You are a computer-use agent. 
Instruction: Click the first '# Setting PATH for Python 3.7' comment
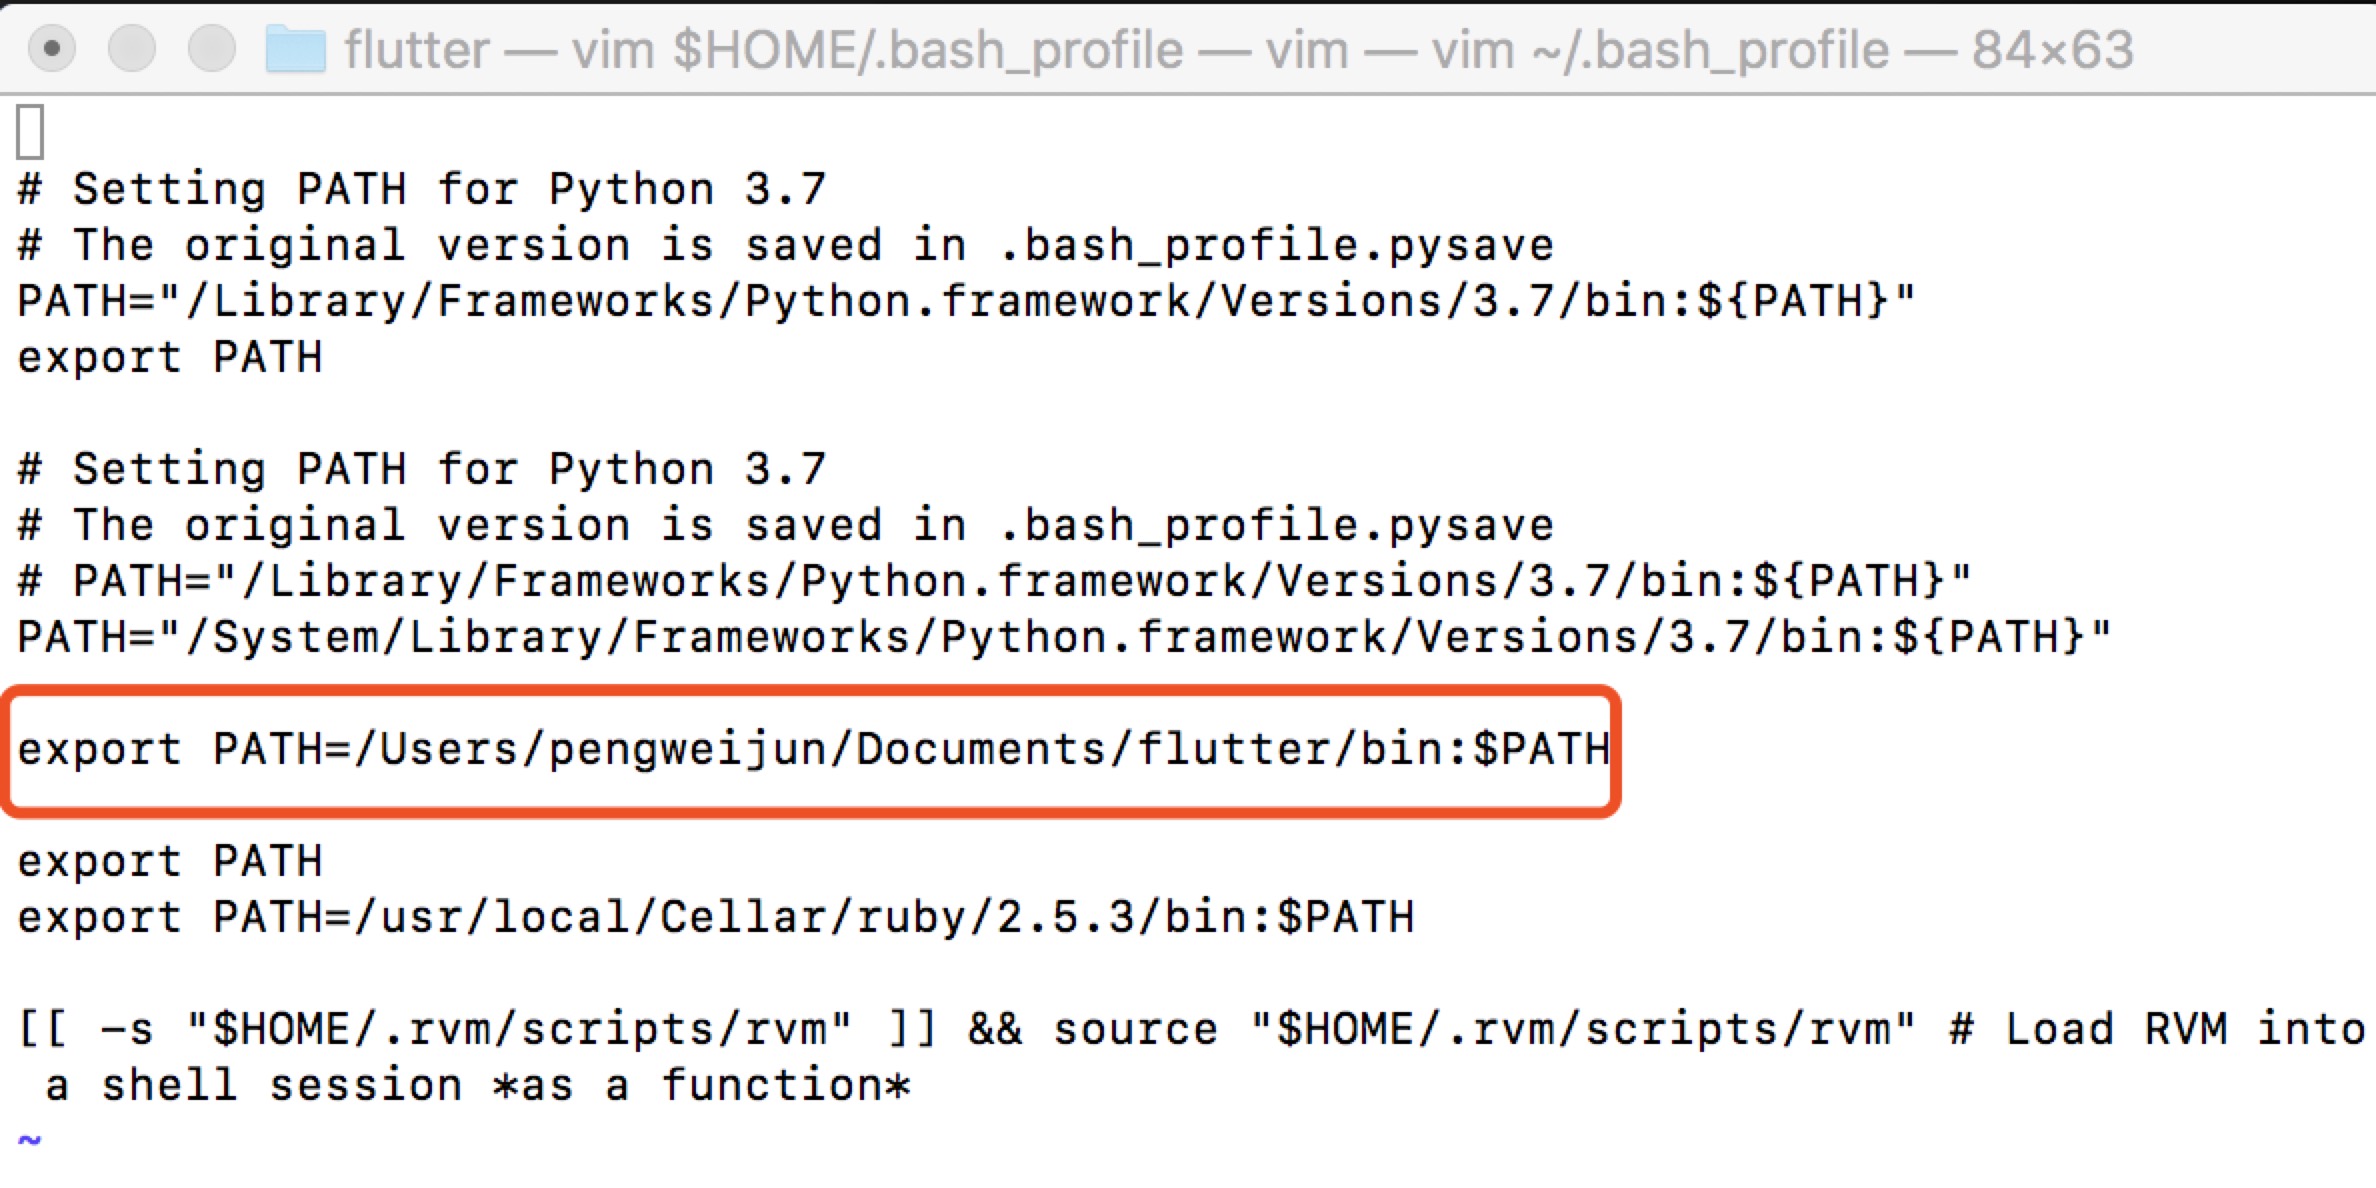(422, 189)
